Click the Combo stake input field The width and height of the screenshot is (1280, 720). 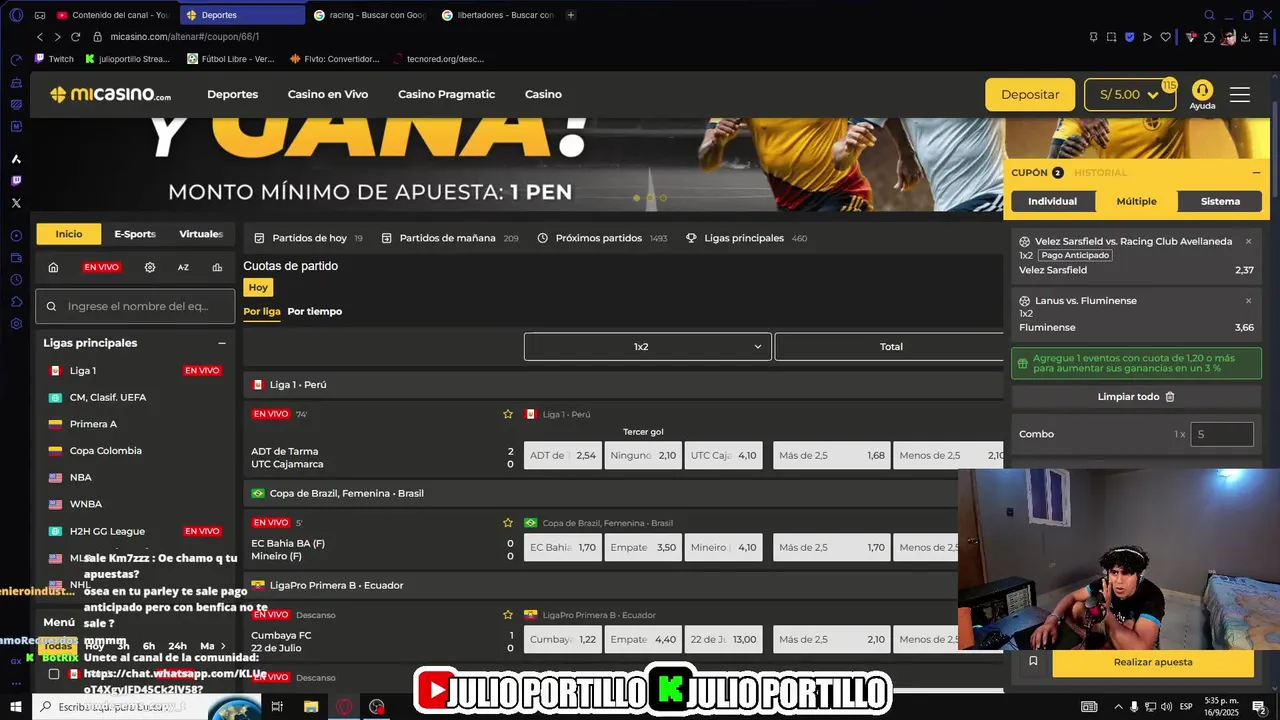(1222, 434)
